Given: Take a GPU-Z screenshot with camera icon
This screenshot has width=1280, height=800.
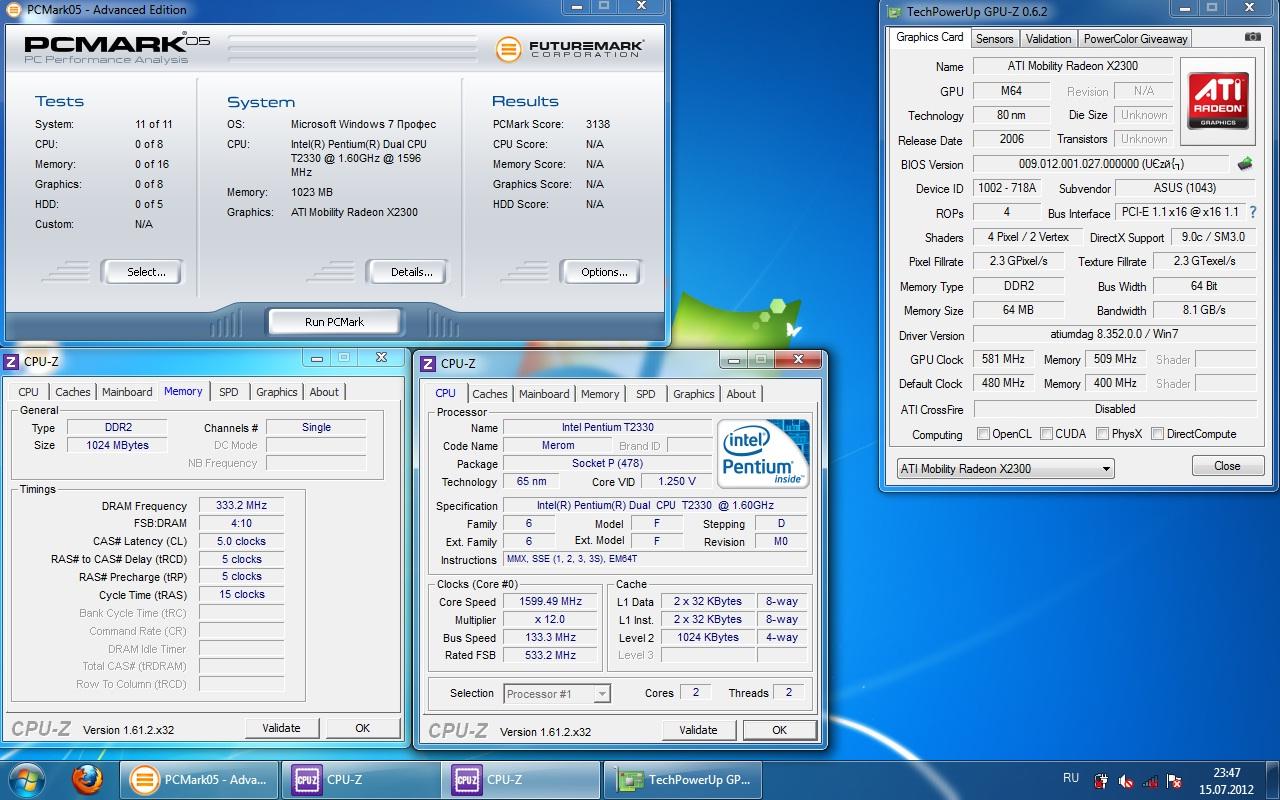Looking at the screenshot, I should point(1252,37).
